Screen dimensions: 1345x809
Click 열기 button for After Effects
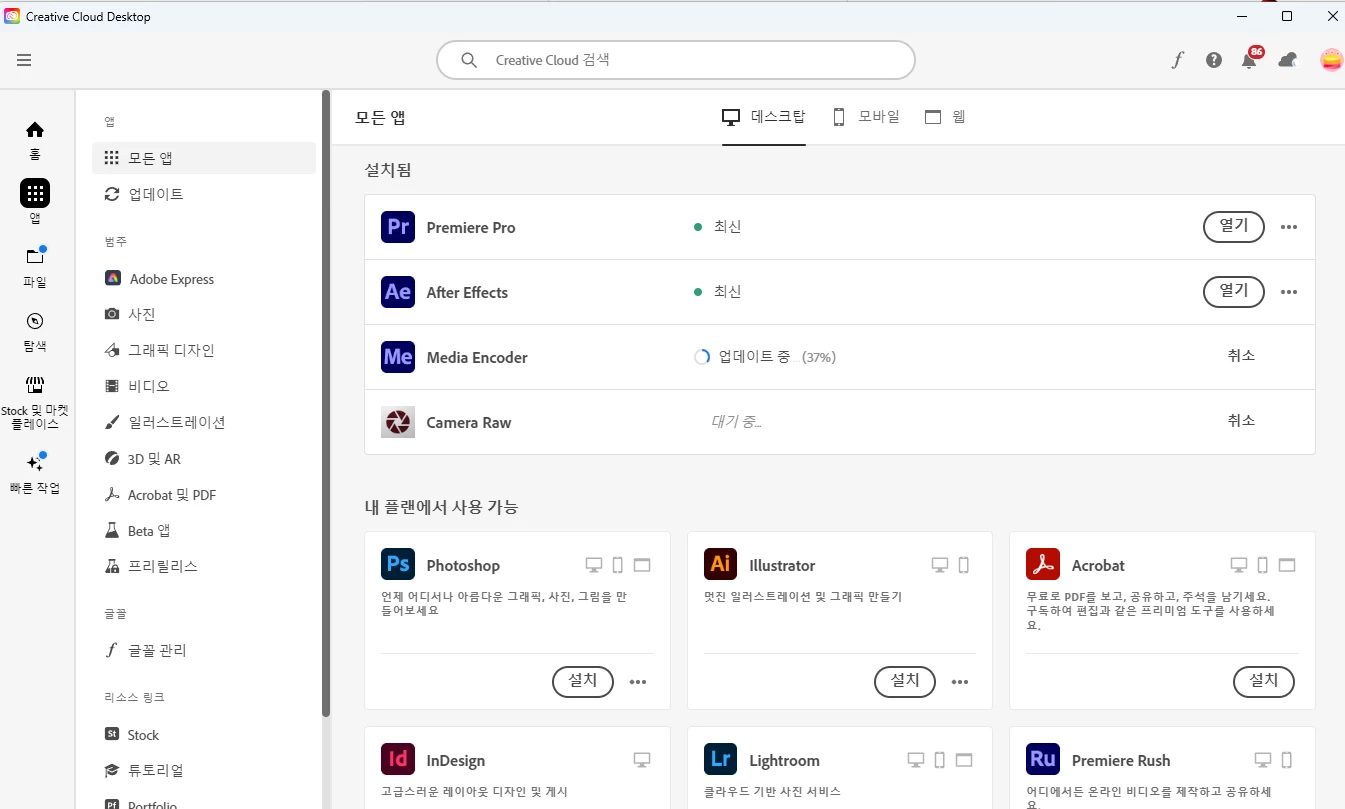1233,291
